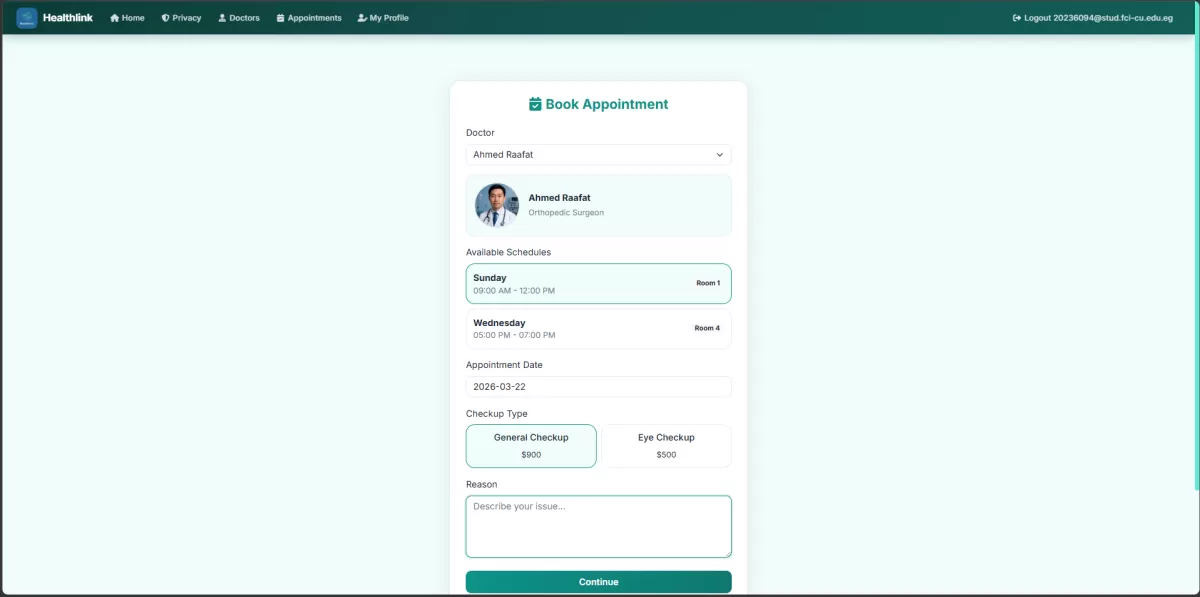This screenshot has width=1200, height=597.
Task: Click the Book Appointment calendar-check icon
Action: 535,104
